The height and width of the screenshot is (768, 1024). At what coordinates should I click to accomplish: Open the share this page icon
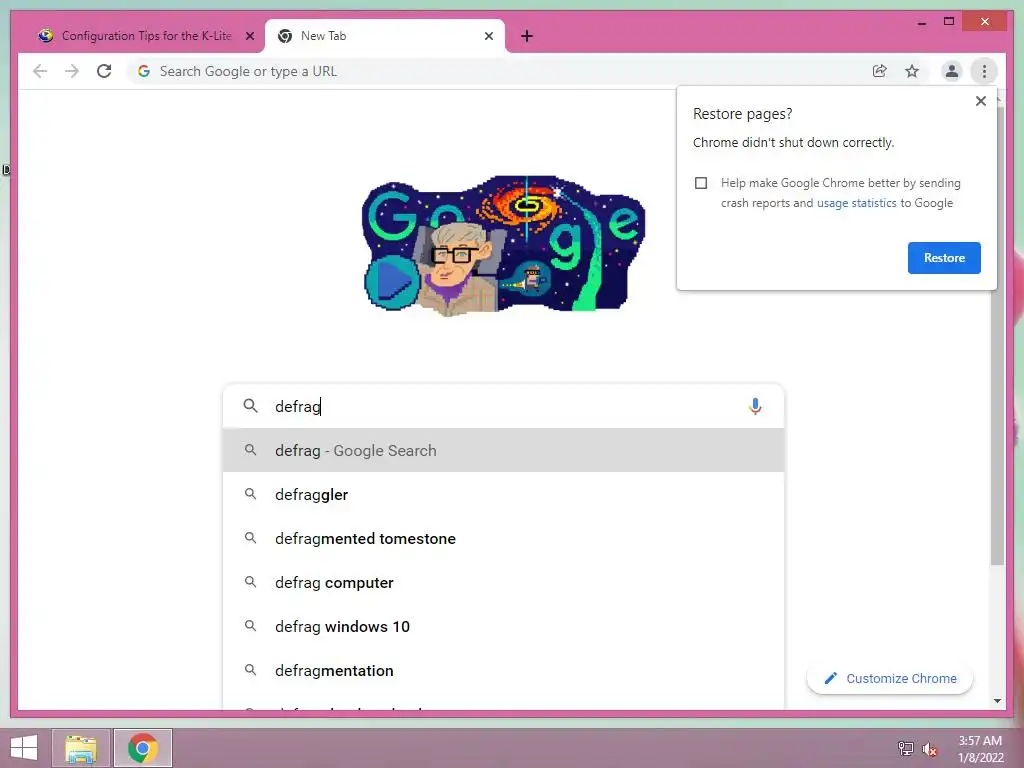click(x=880, y=71)
